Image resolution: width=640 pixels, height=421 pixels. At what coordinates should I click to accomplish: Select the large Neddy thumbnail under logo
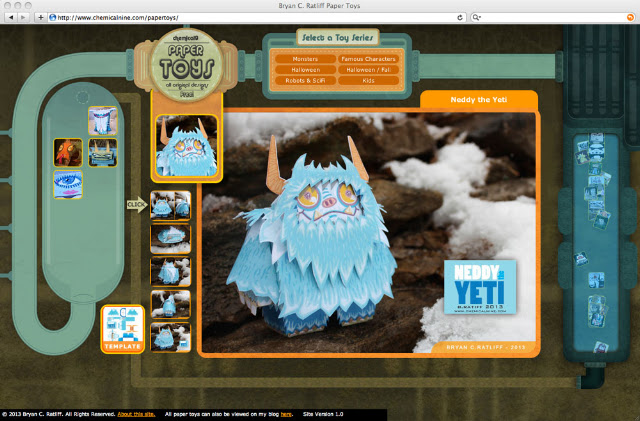[x=187, y=146]
